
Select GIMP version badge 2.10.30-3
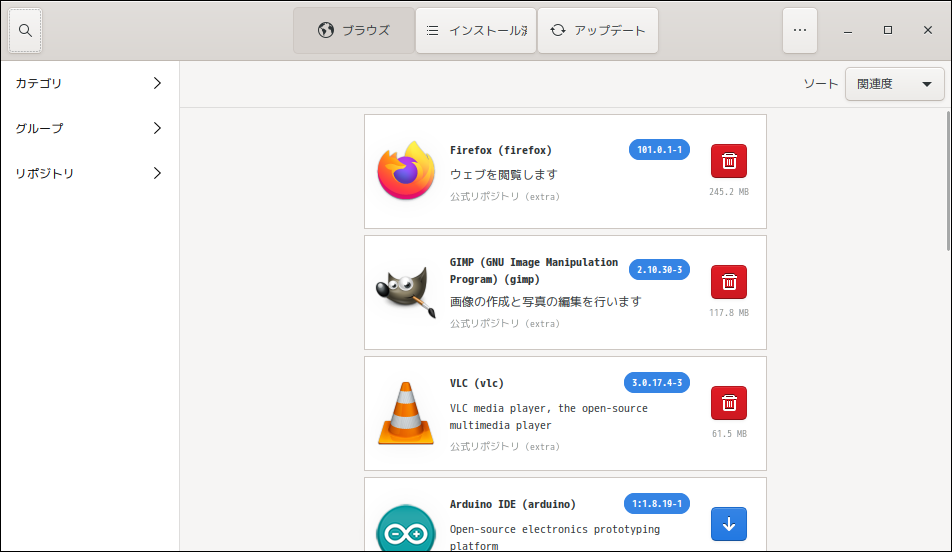(x=659, y=270)
